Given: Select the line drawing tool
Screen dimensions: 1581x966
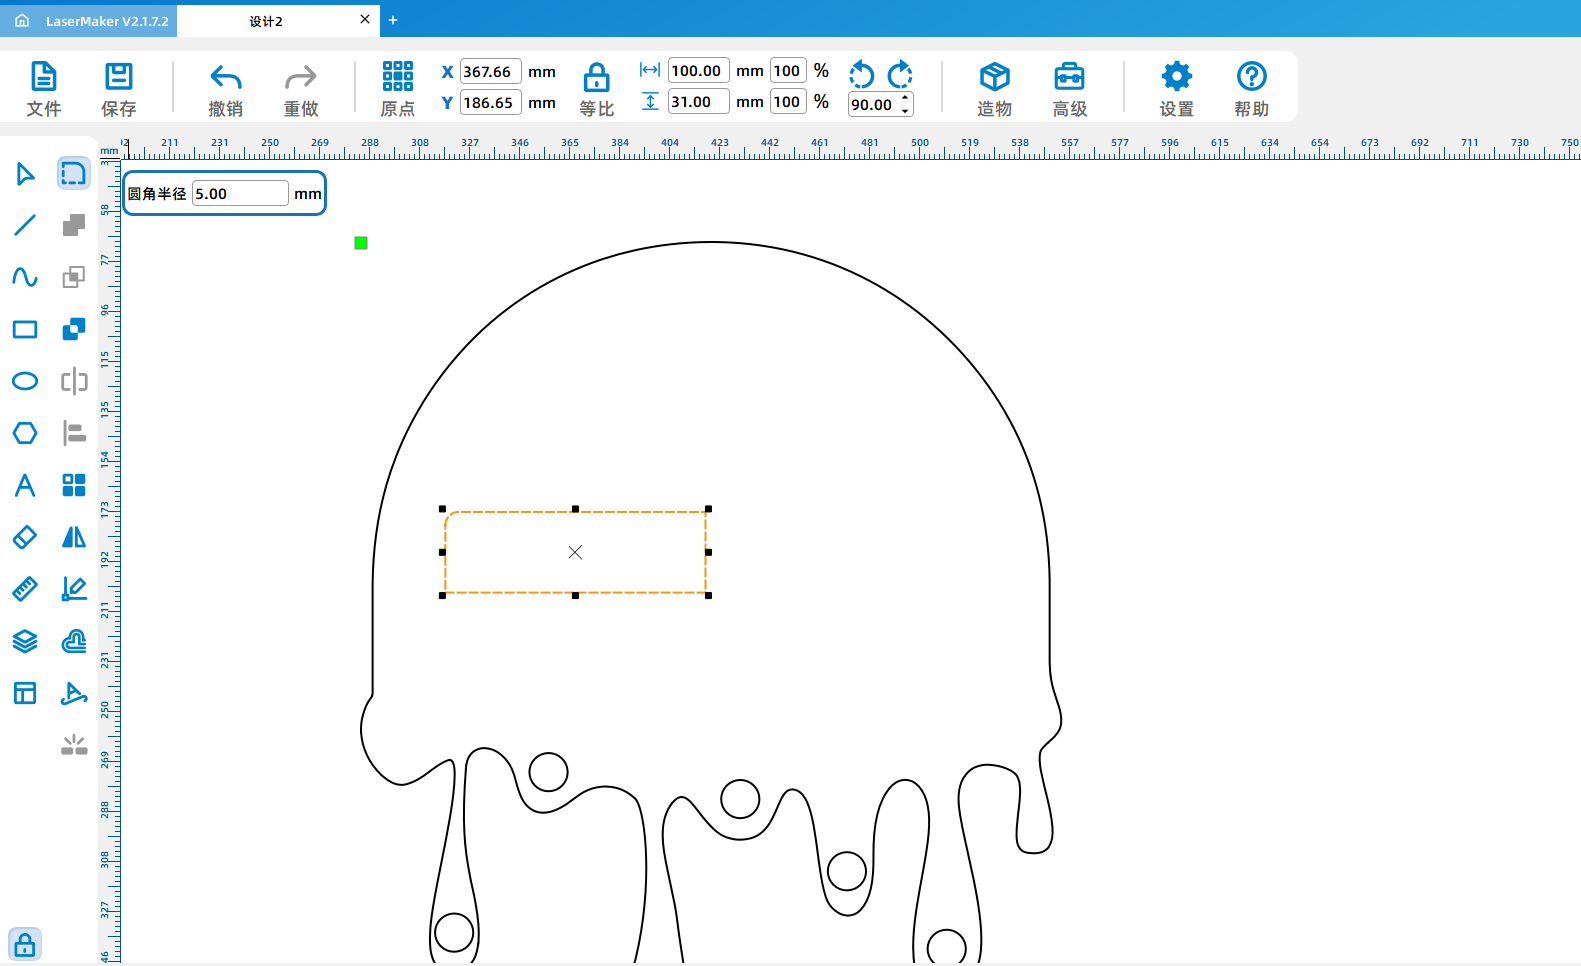Looking at the screenshot, I should tap(25, 225).
